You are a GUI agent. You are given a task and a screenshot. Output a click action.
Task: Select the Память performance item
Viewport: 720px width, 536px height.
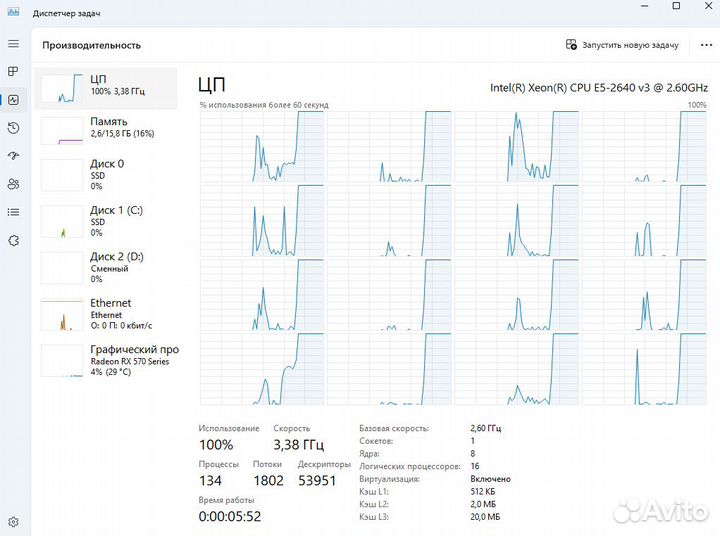[x=106, y=128]
